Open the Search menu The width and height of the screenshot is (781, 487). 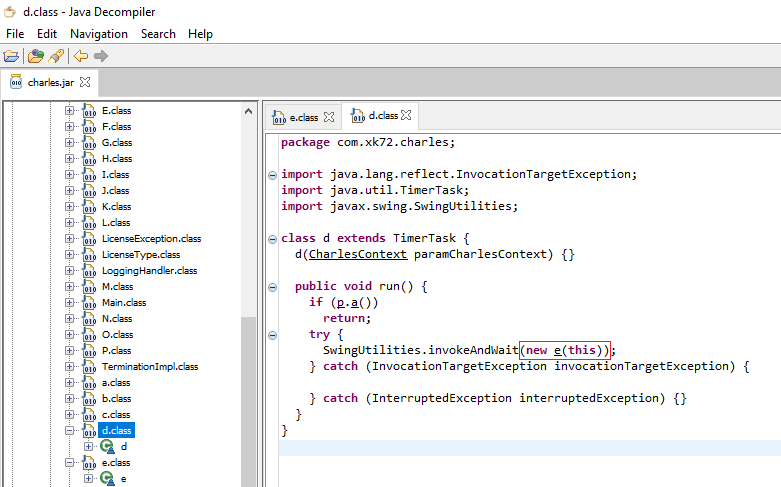[x=158, y=34]
